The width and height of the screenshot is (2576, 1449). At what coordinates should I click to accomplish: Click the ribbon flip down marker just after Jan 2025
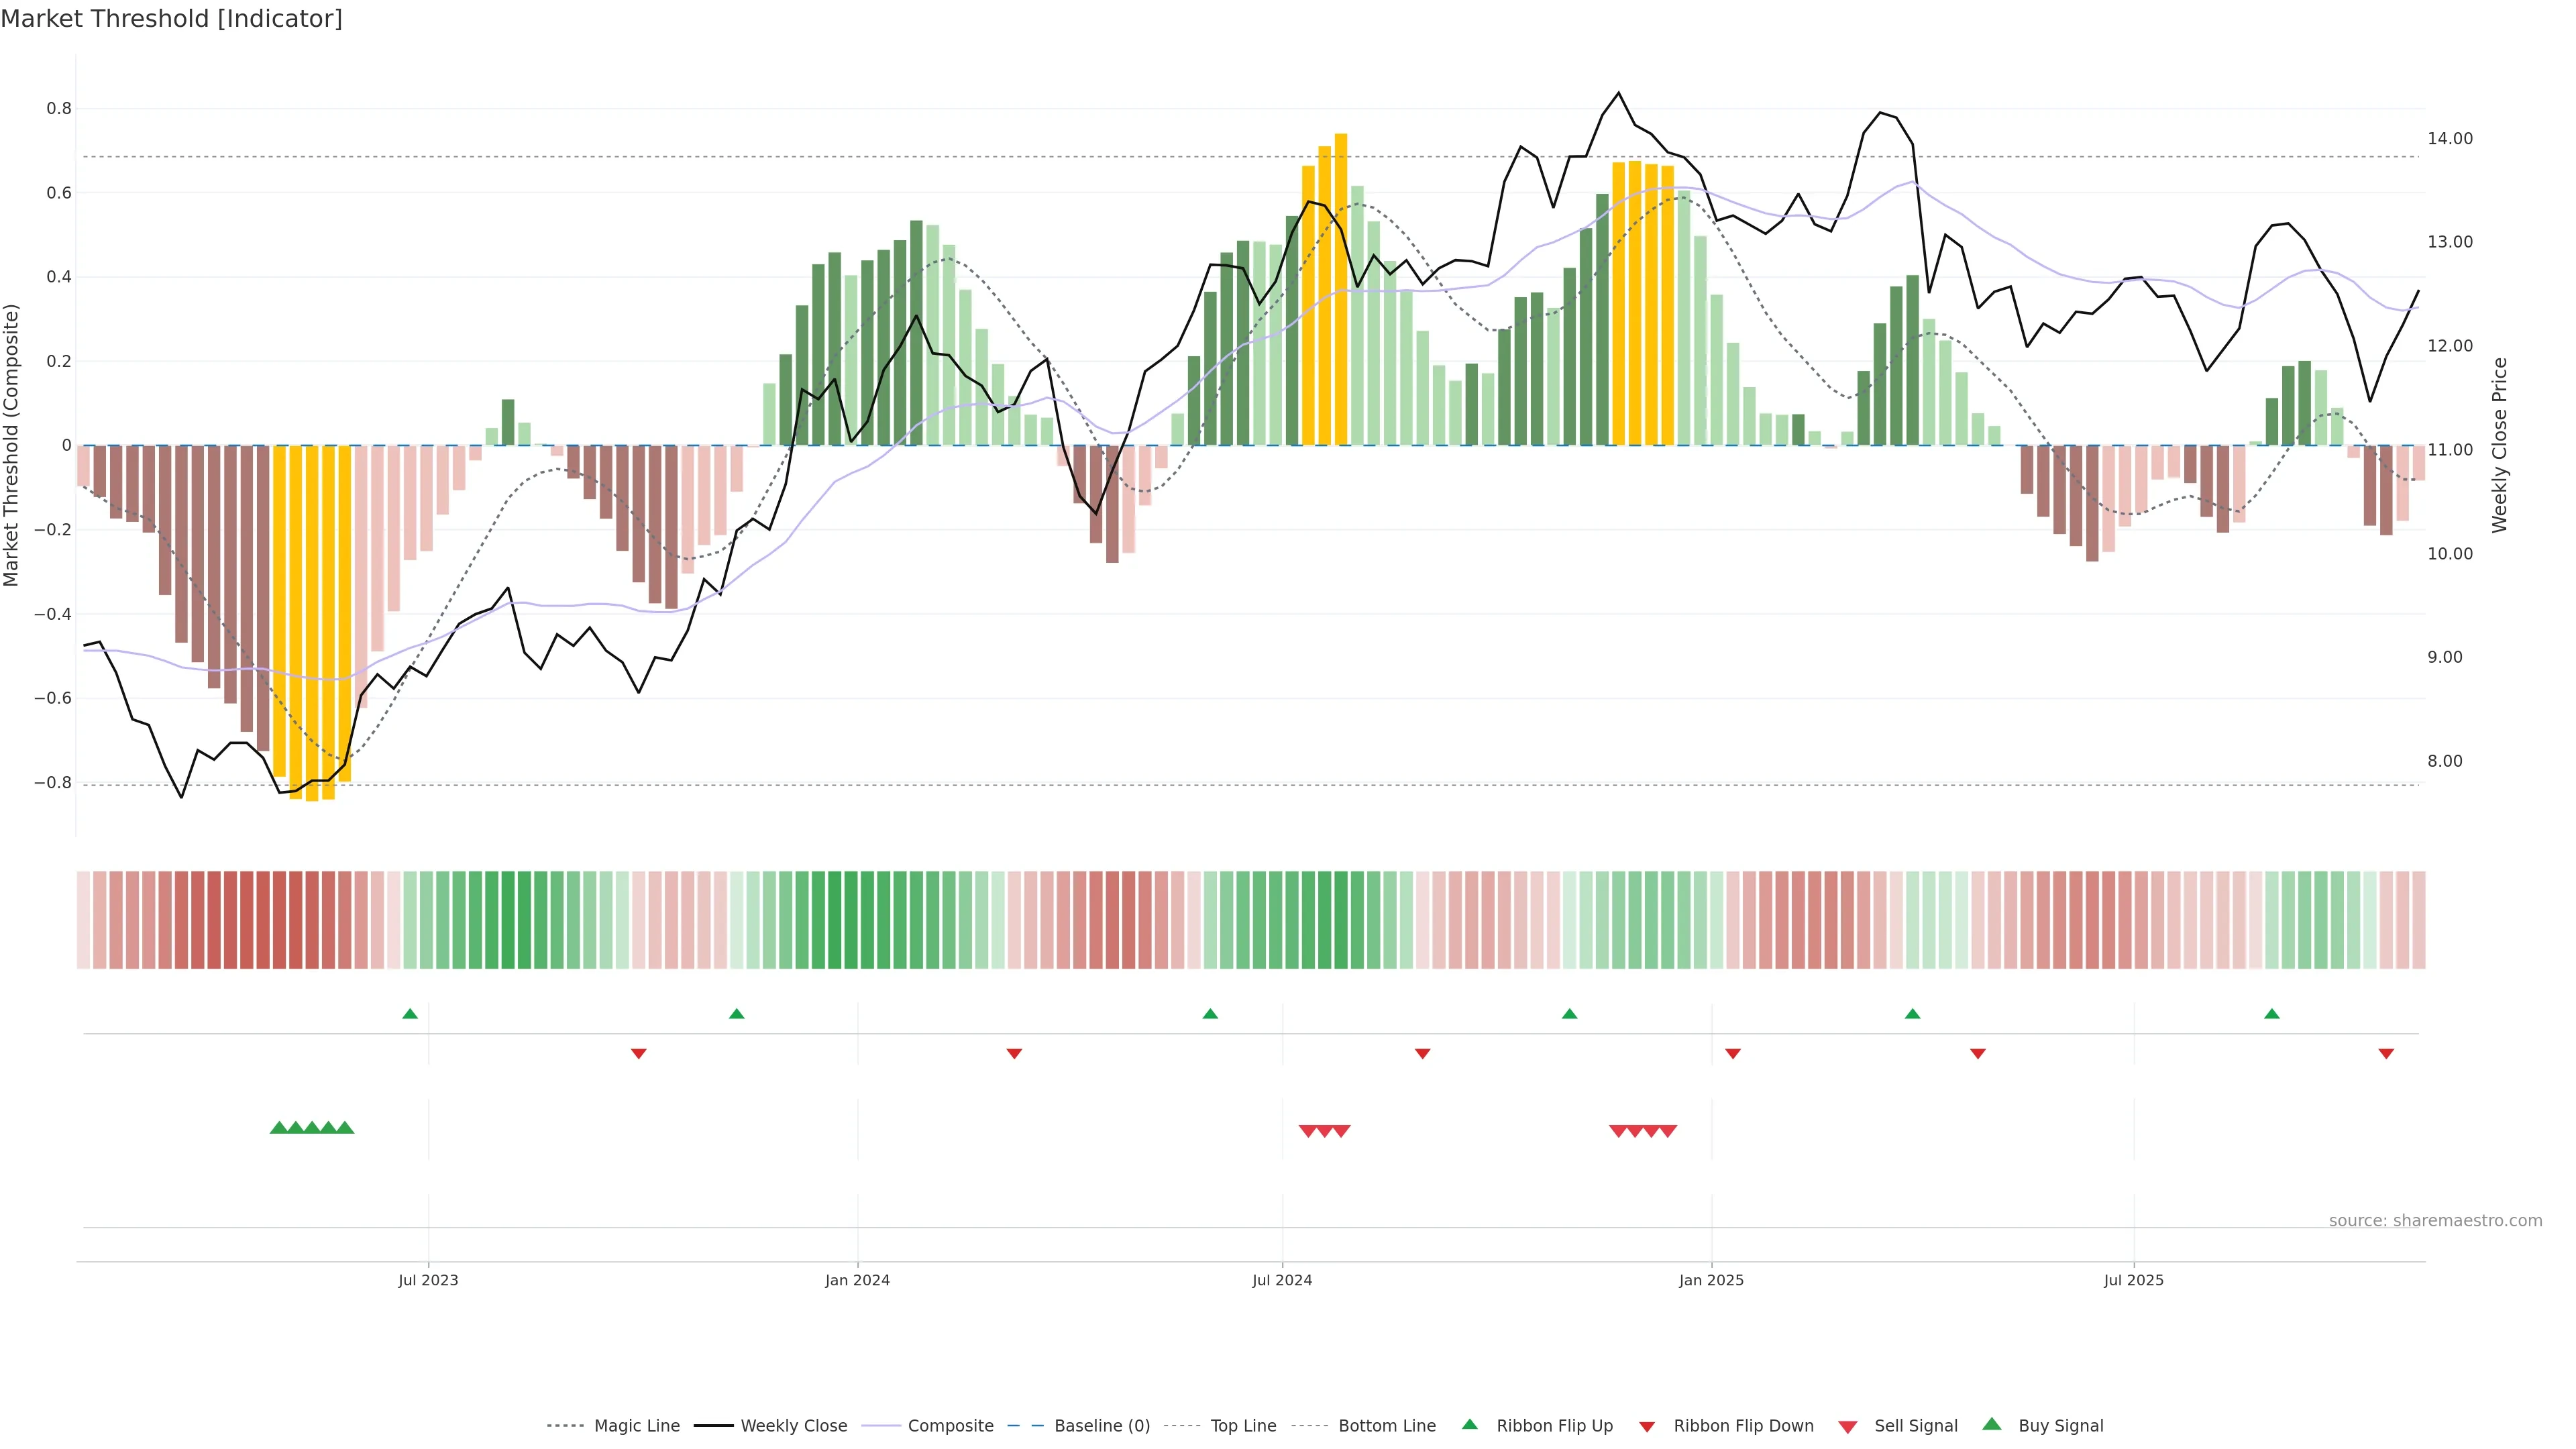coord(1733,1053)
